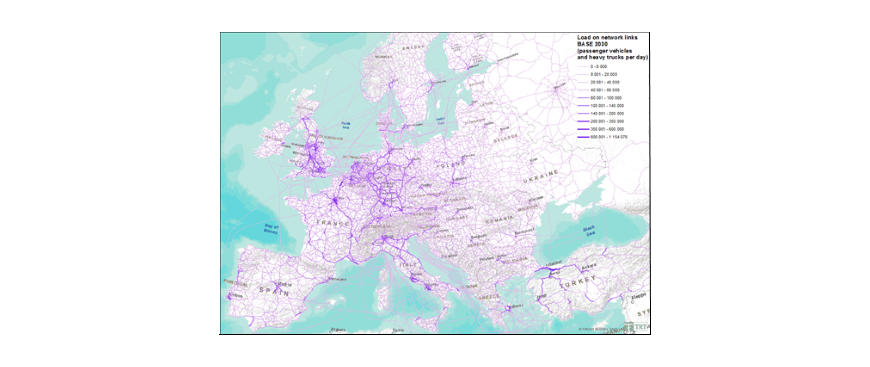Click the 'Black Sea' water label

point(588,230)
